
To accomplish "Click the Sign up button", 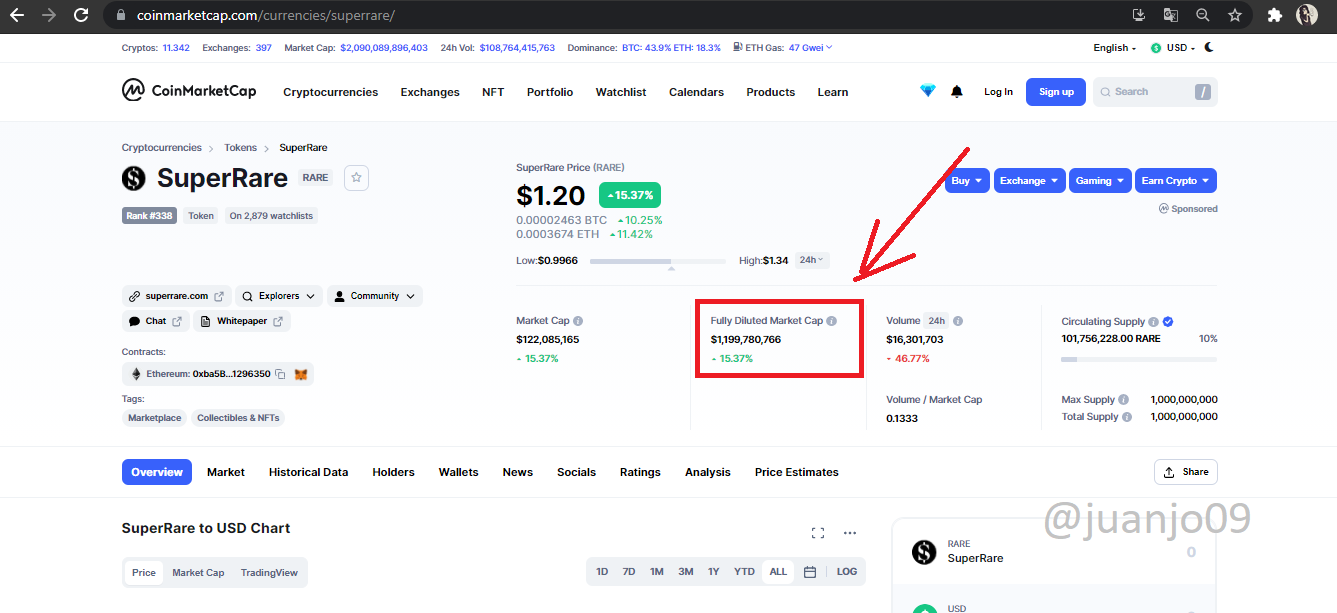I will 1056,92.
